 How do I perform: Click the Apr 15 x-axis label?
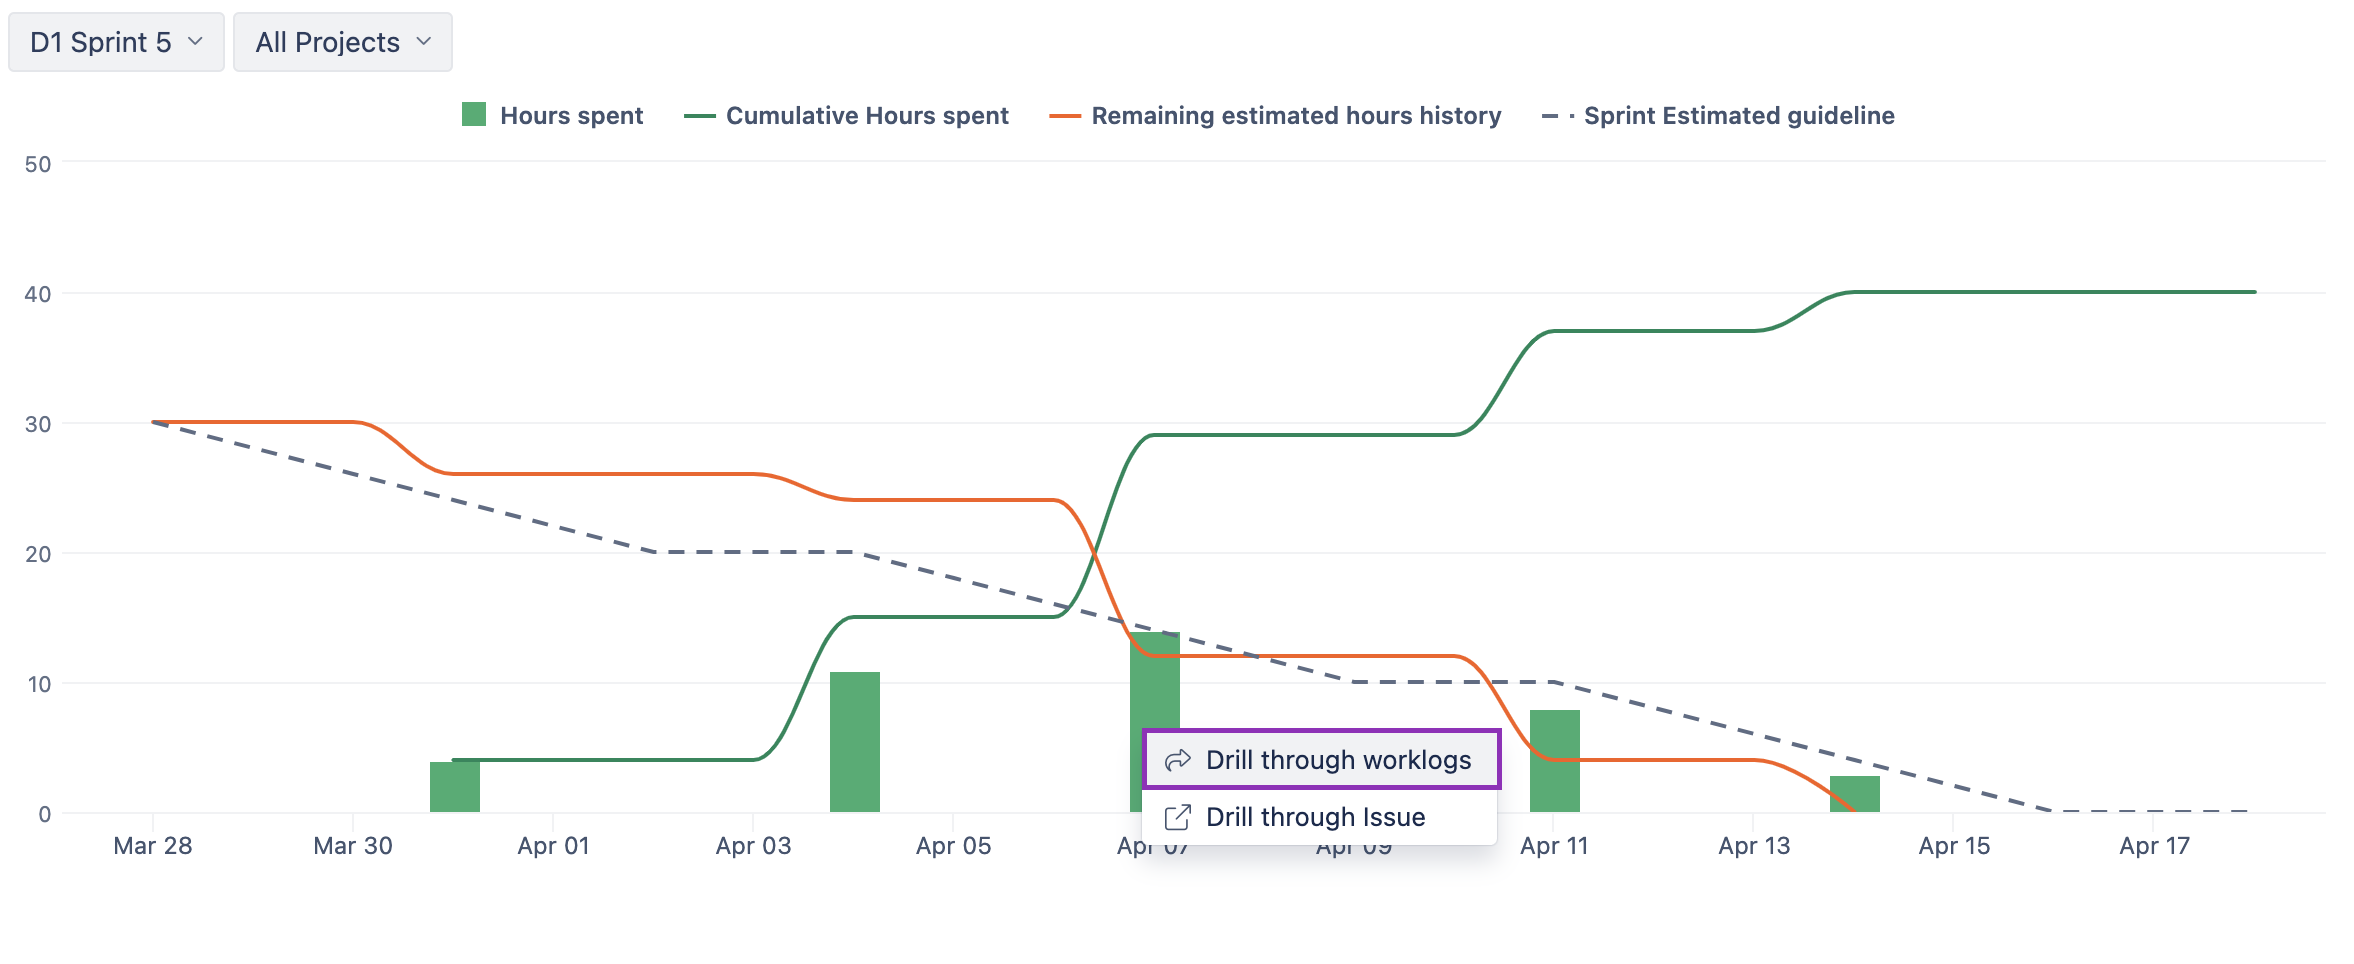coord(1954,846)
